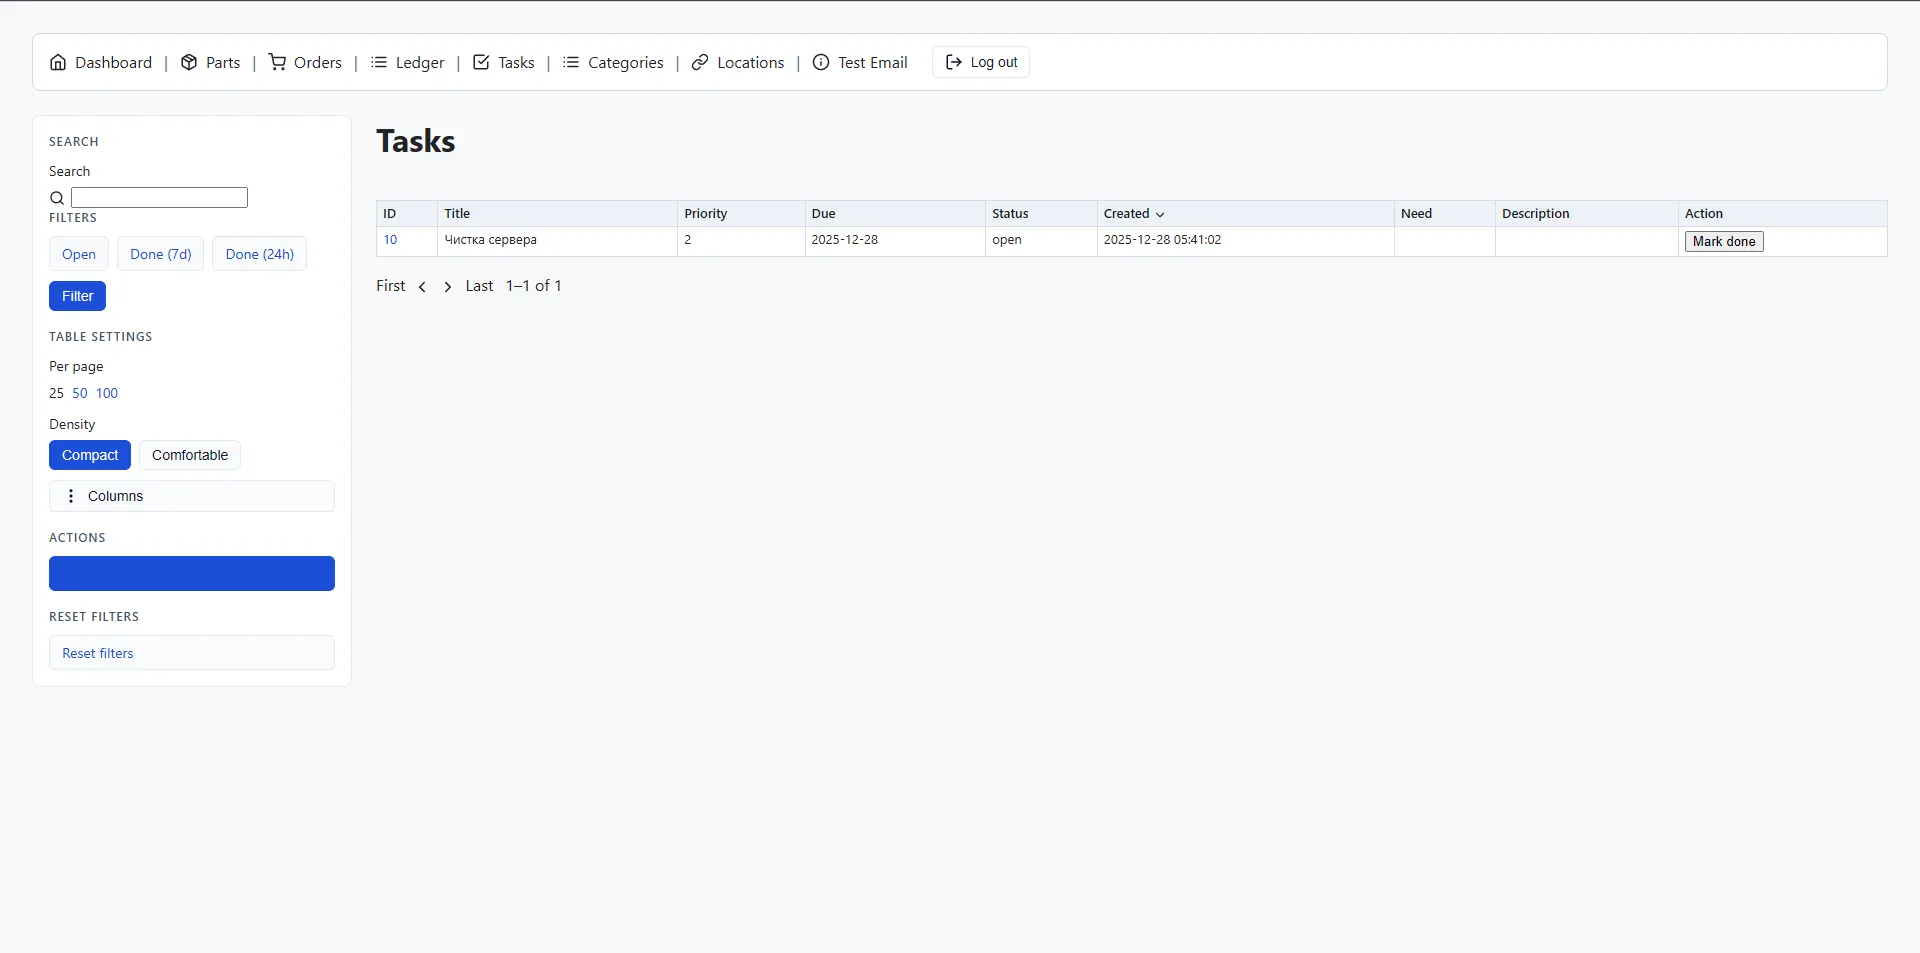Screen dimensions: 1920x953
Task: Click the Dashboard home icon
Action: point(58,62)
